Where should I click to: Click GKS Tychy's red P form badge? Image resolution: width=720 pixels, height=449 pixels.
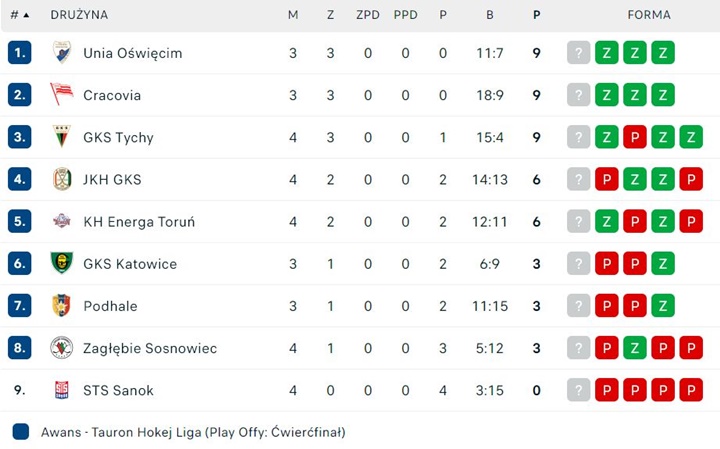point(634,137)
